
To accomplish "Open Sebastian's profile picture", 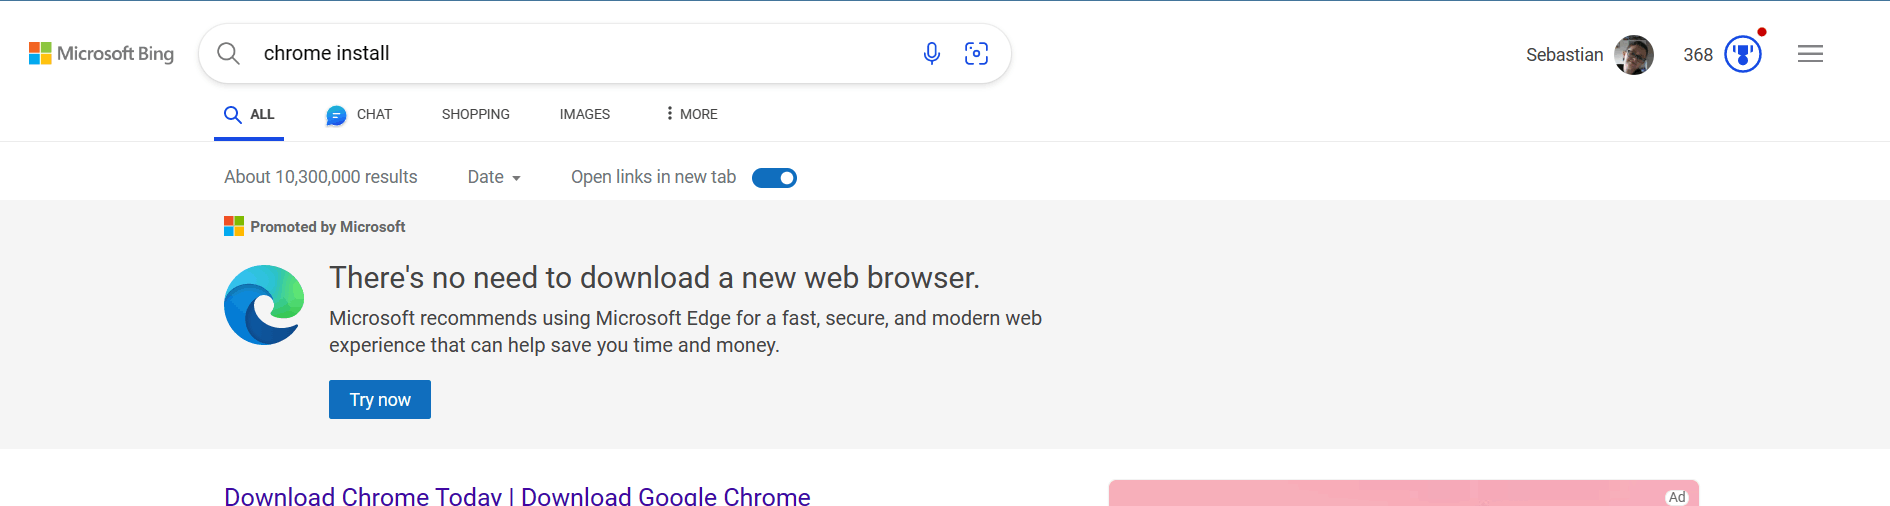I will [1633, 55].
